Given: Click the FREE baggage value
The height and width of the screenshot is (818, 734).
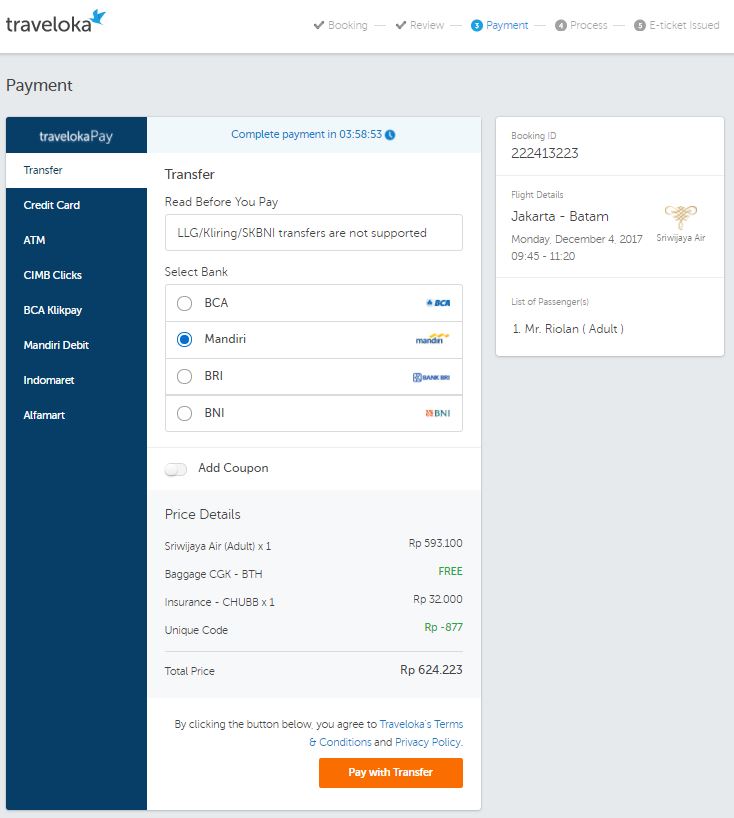Looking at the screenshot, I should (450, 571).
